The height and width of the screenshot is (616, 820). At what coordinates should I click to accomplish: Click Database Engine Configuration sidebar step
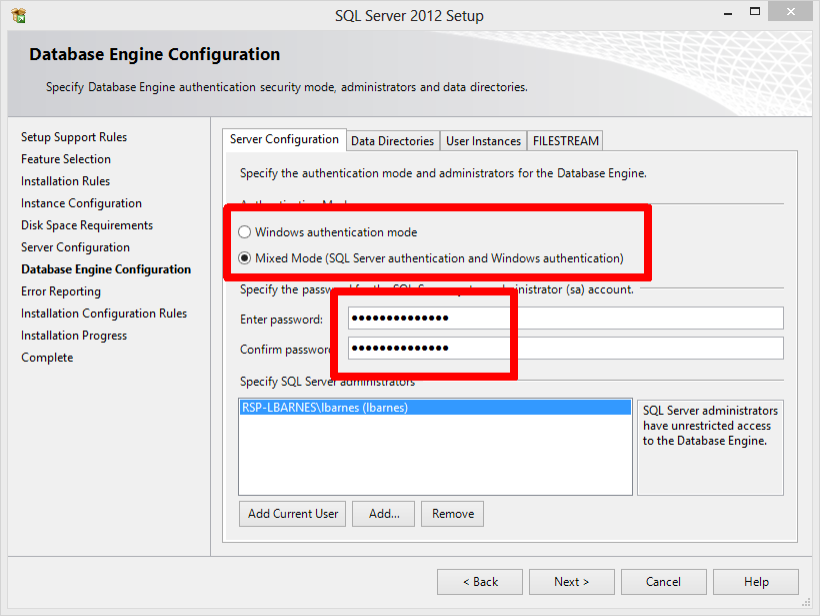106,269
